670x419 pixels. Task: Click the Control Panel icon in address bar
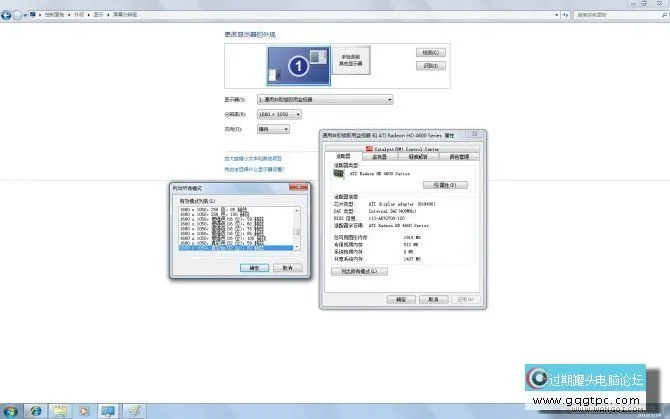point(32,15)
